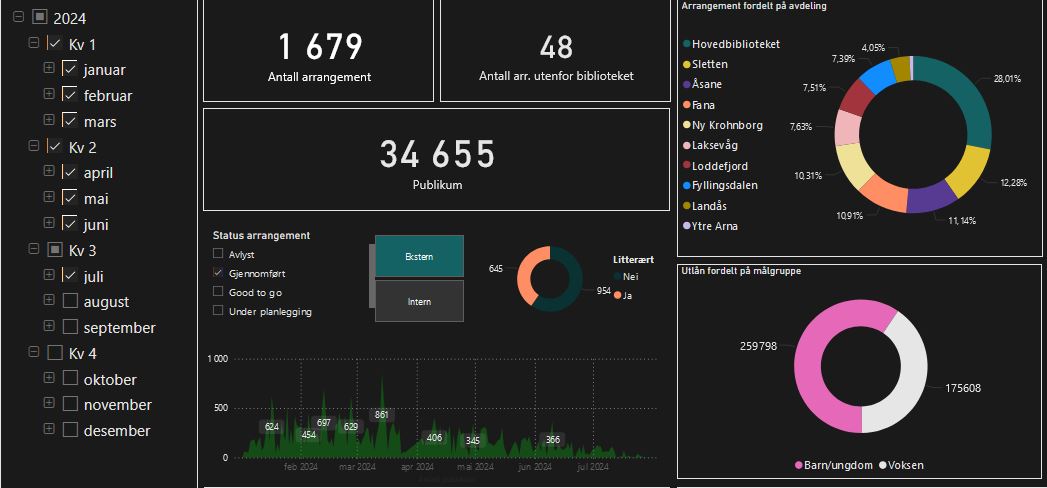1047x488 pixels.
Task: Uncheck the april checkbox
Action: click(x=70, y=172)
